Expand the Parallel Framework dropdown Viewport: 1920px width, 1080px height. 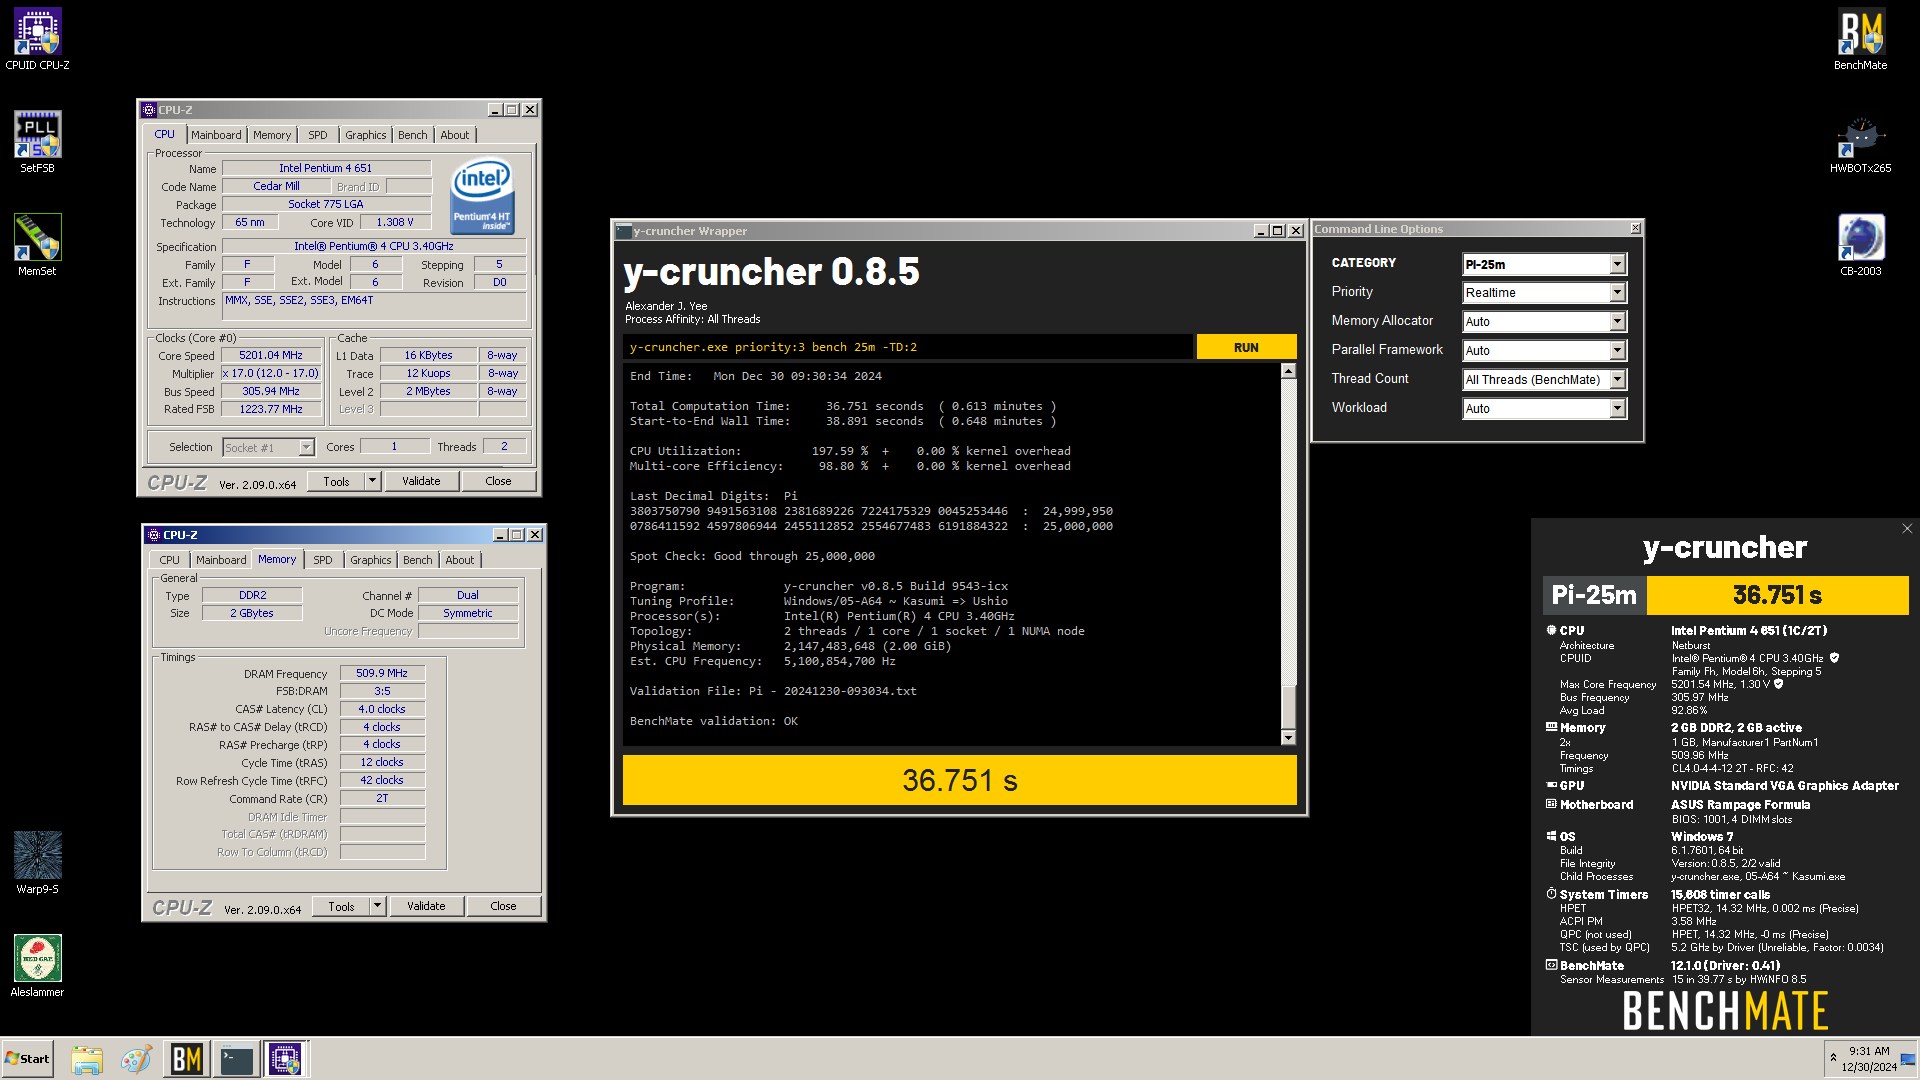[1544, 351]
